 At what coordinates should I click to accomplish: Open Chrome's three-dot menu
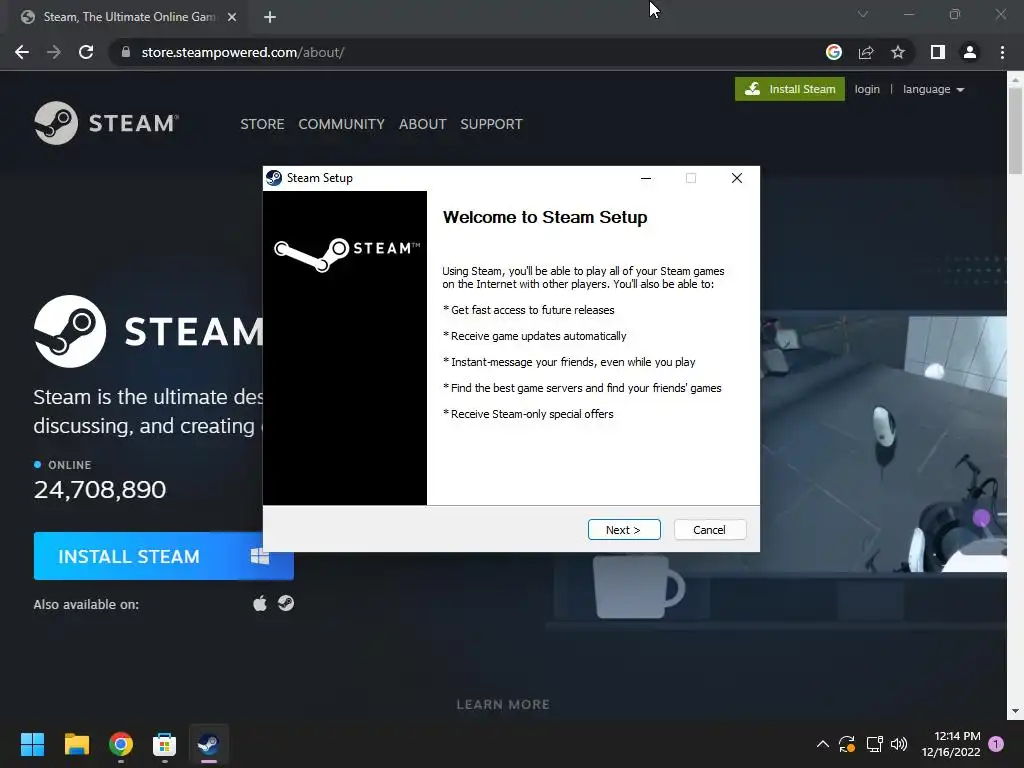[1002, 52]
